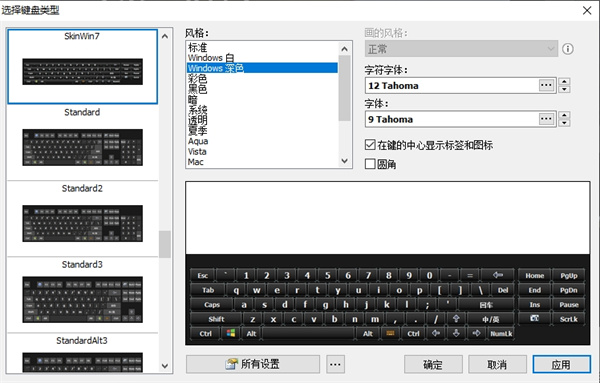
Task: Click scroll-up arrow of keyboard type list
Action: click(165, 36)
